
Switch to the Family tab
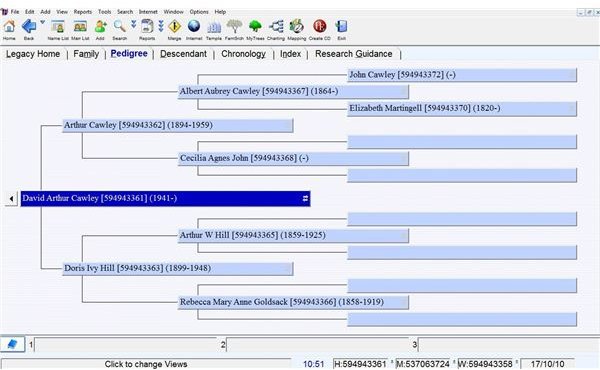coord(86,54)
